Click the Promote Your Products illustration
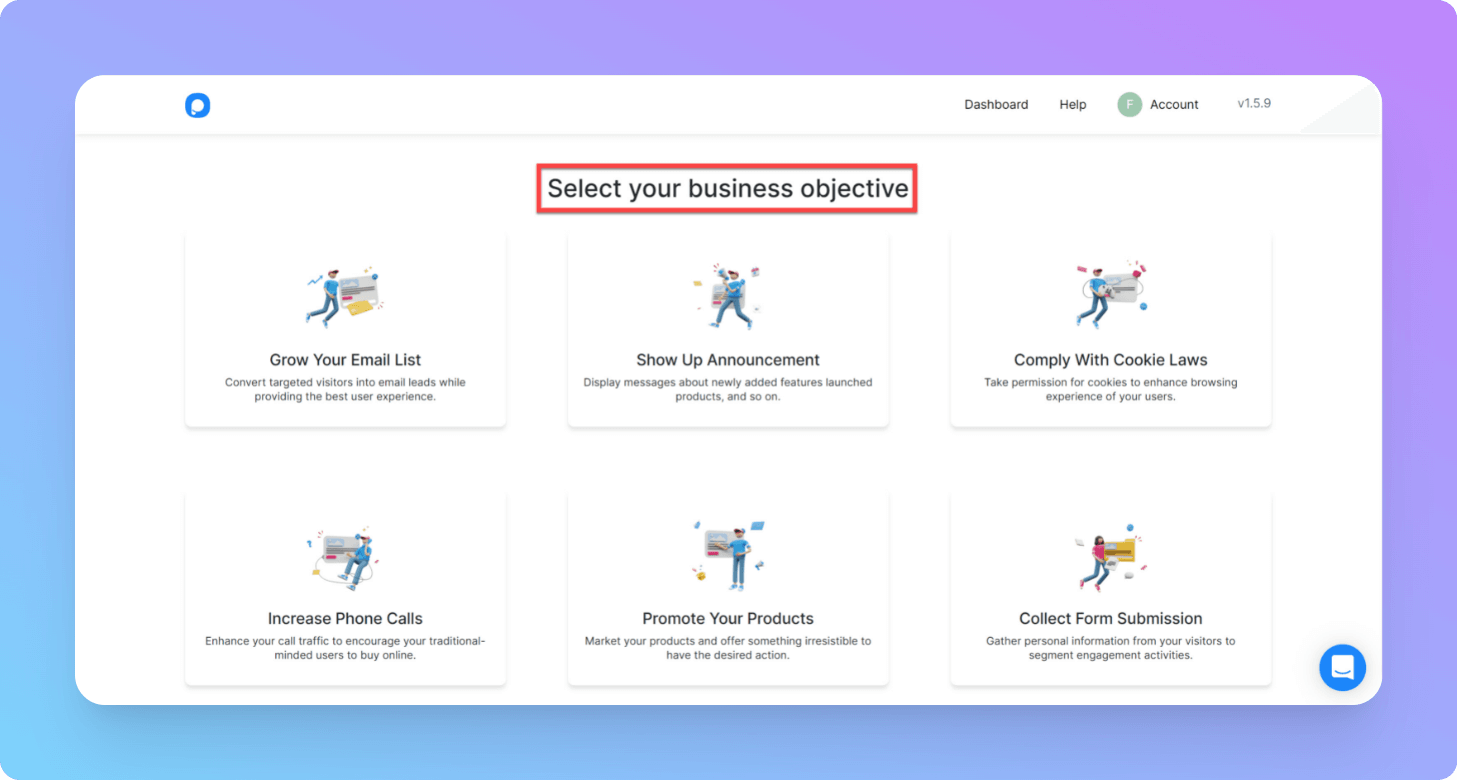This screenshot has width=1457, height=780. (x=728, y=555)
